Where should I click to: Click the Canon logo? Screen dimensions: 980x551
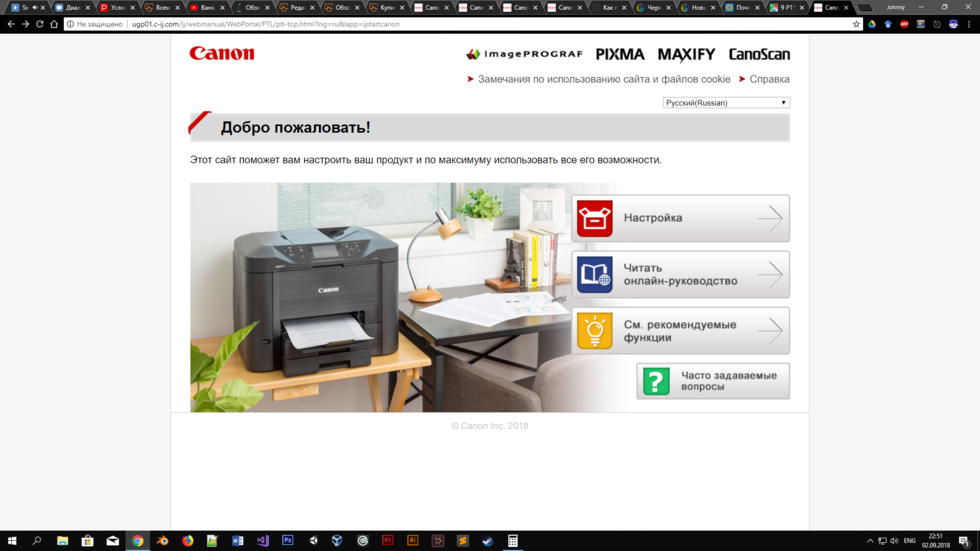pyautogui.click(x=222, y=54)
